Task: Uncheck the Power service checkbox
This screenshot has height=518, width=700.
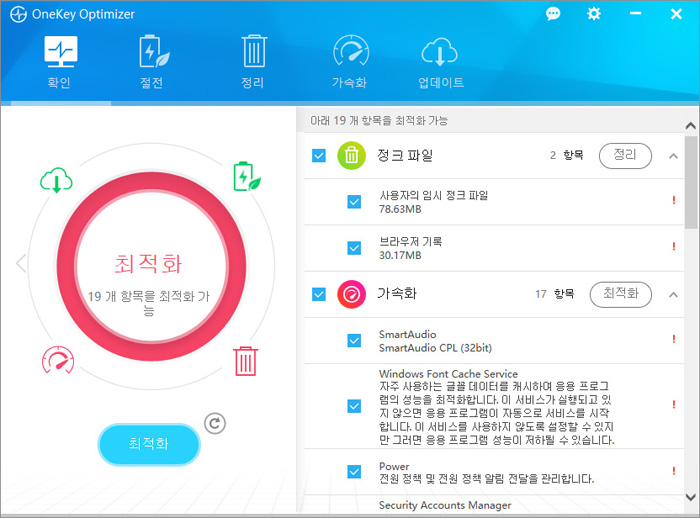Action: coord(354,472)
